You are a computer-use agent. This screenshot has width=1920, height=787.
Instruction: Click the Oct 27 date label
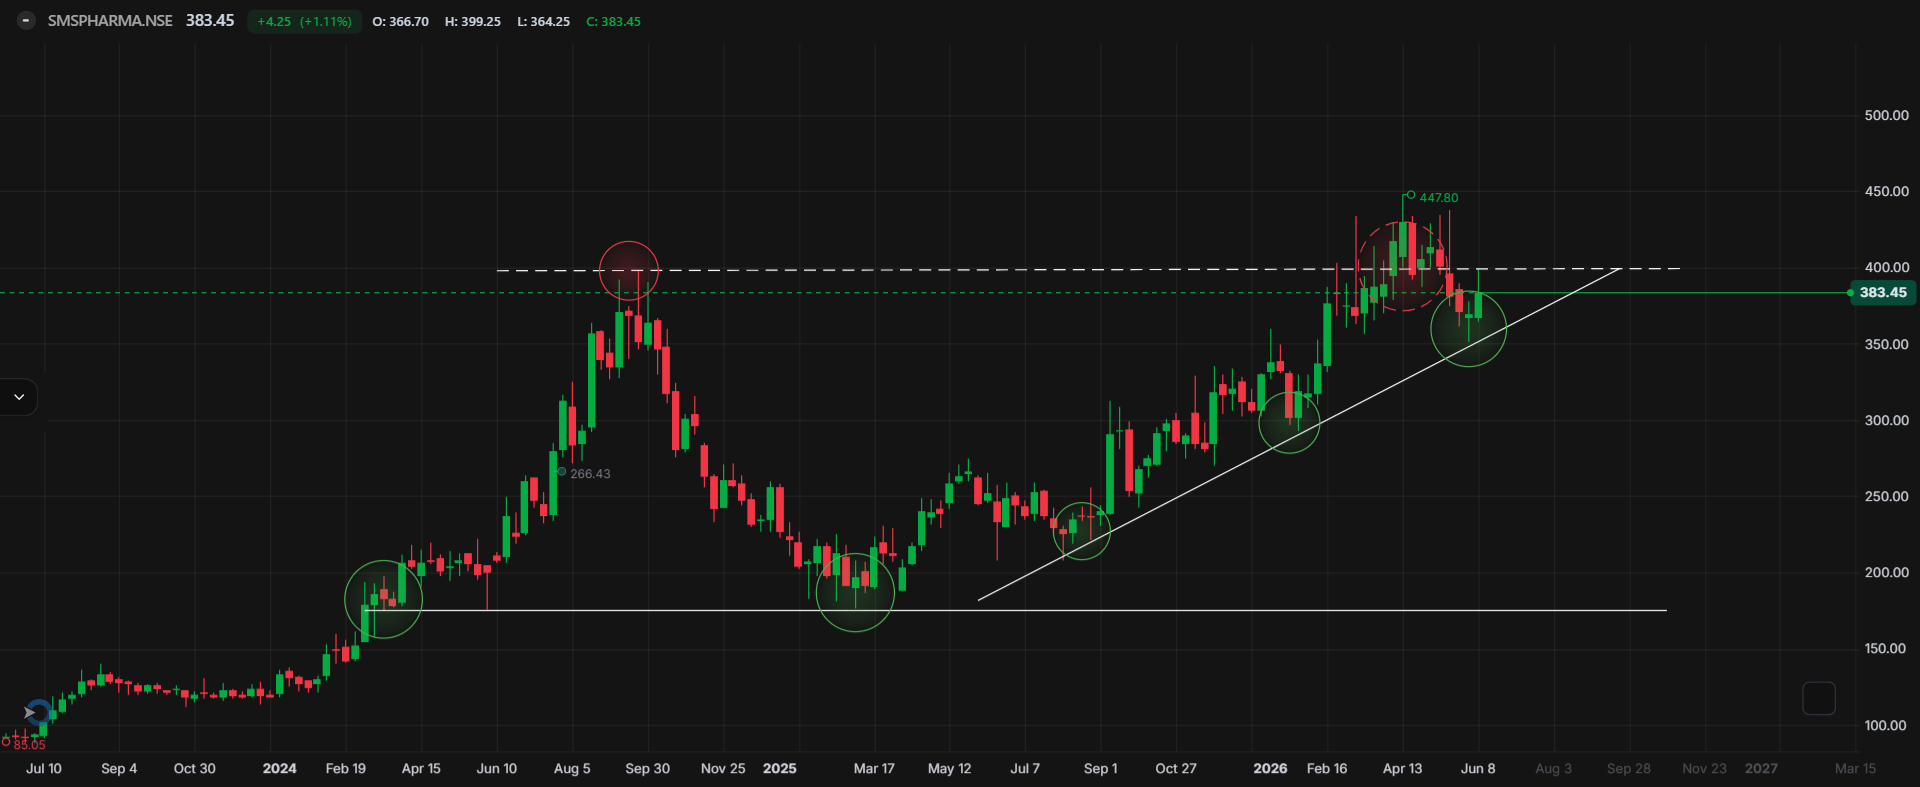point(1176,769)
